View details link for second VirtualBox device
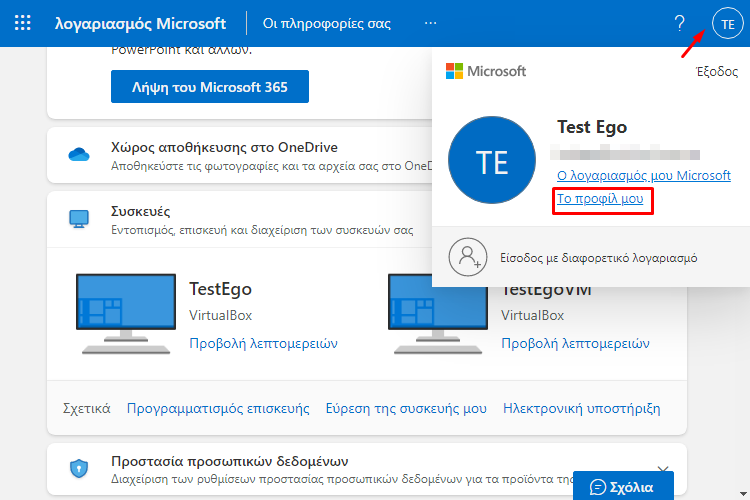 (x=575, y=343)
